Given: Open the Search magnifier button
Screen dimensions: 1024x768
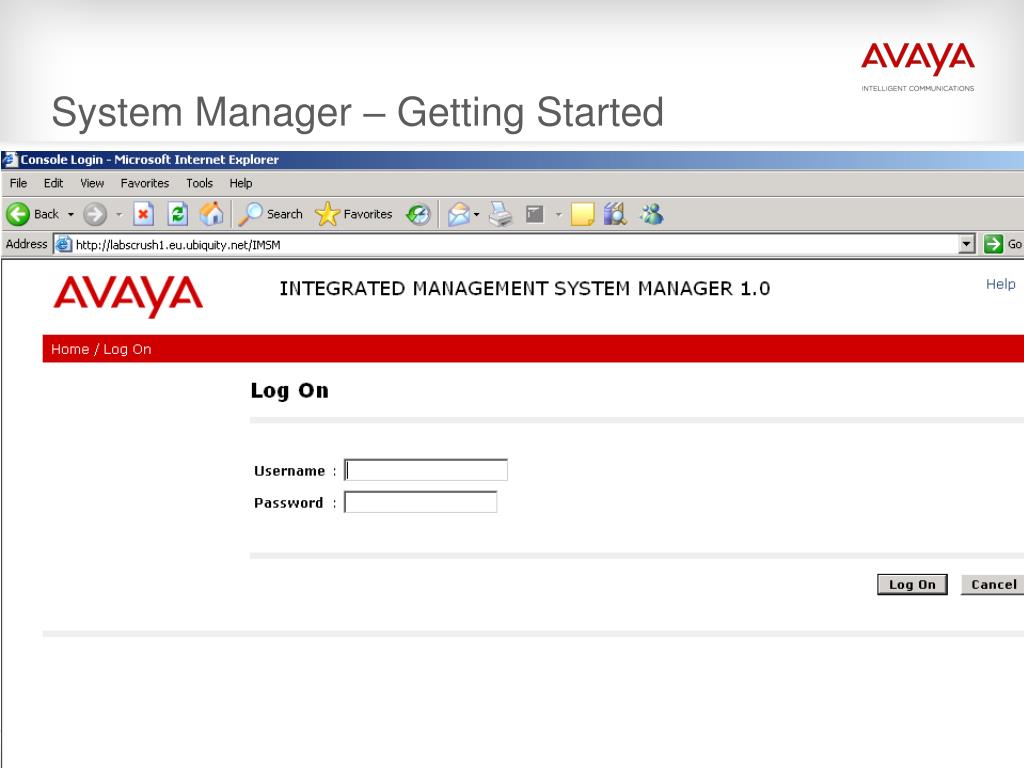Looking at the screenshot, I should tap(270, 214).
